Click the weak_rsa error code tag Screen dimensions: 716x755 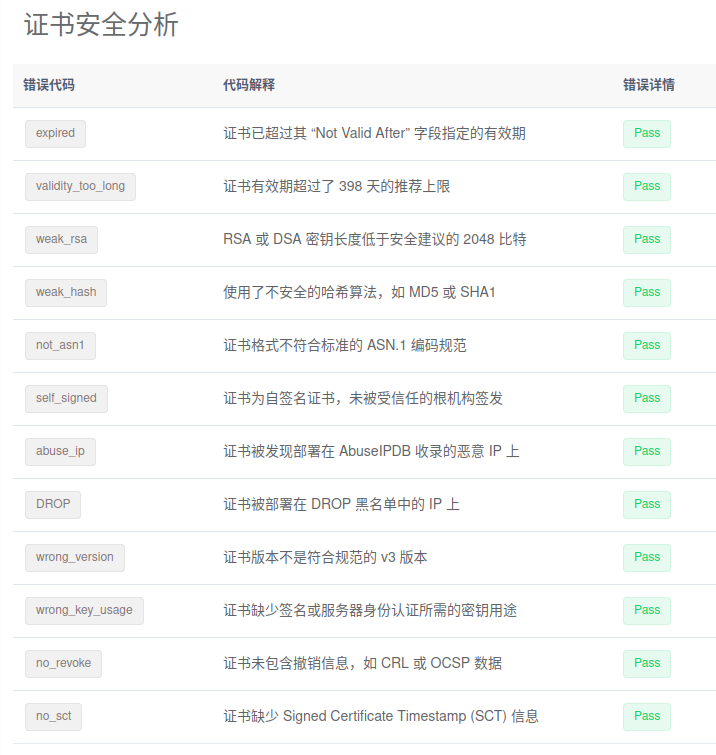point(61,239)
